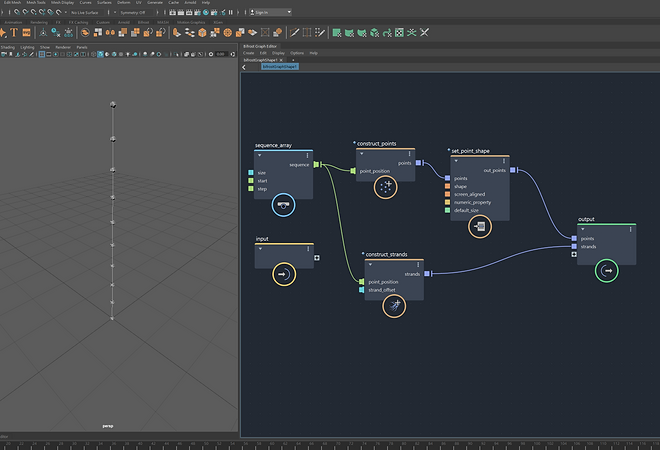Click the green crossed lines shelf icon
Screen dimensions: 660x450
412,32
